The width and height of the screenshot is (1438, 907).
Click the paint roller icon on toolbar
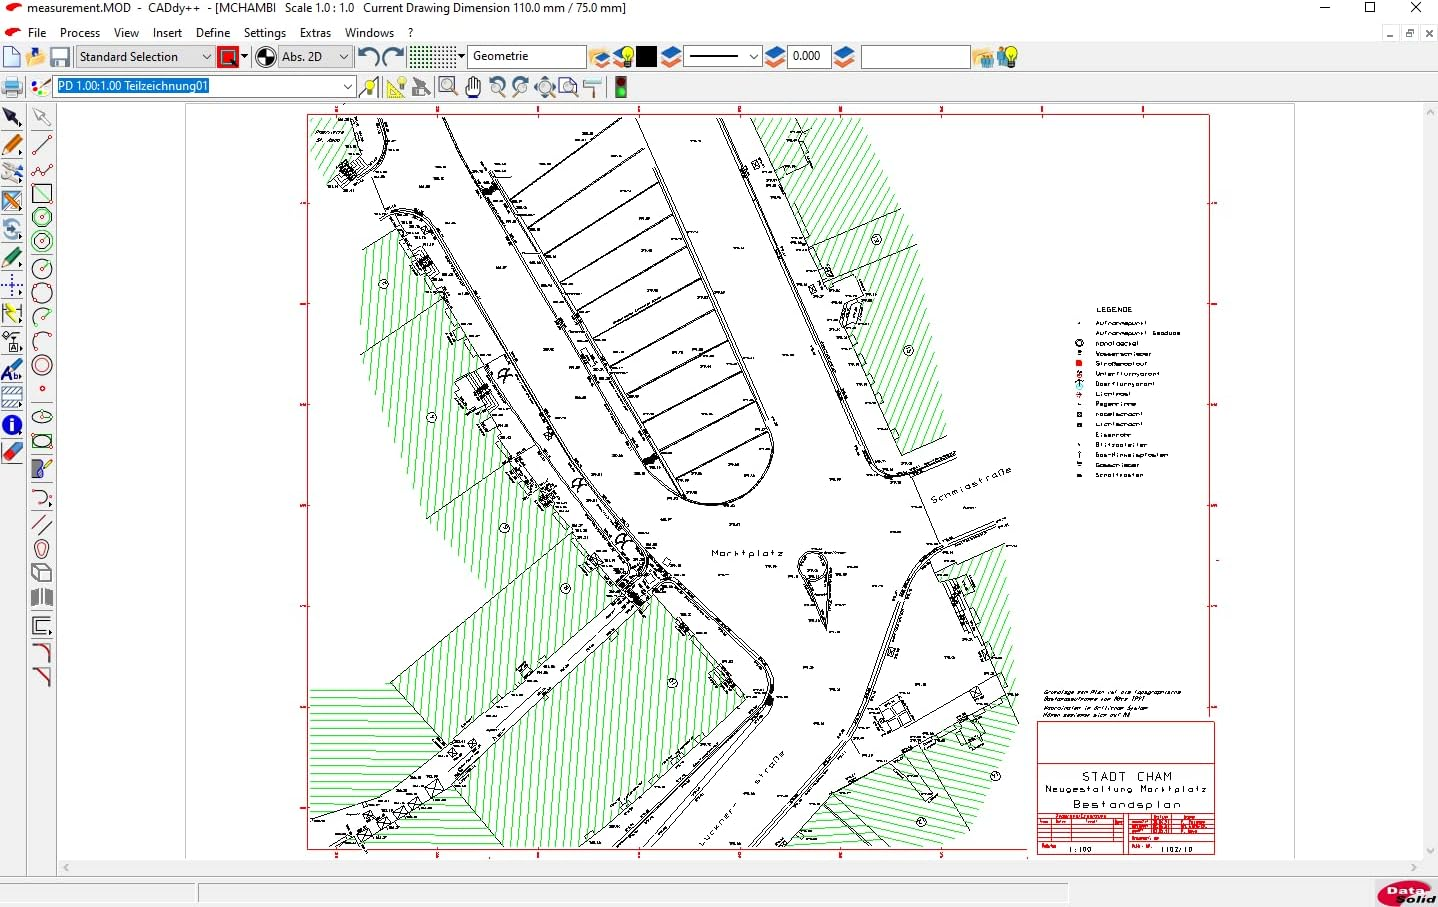tap(592, 87)
